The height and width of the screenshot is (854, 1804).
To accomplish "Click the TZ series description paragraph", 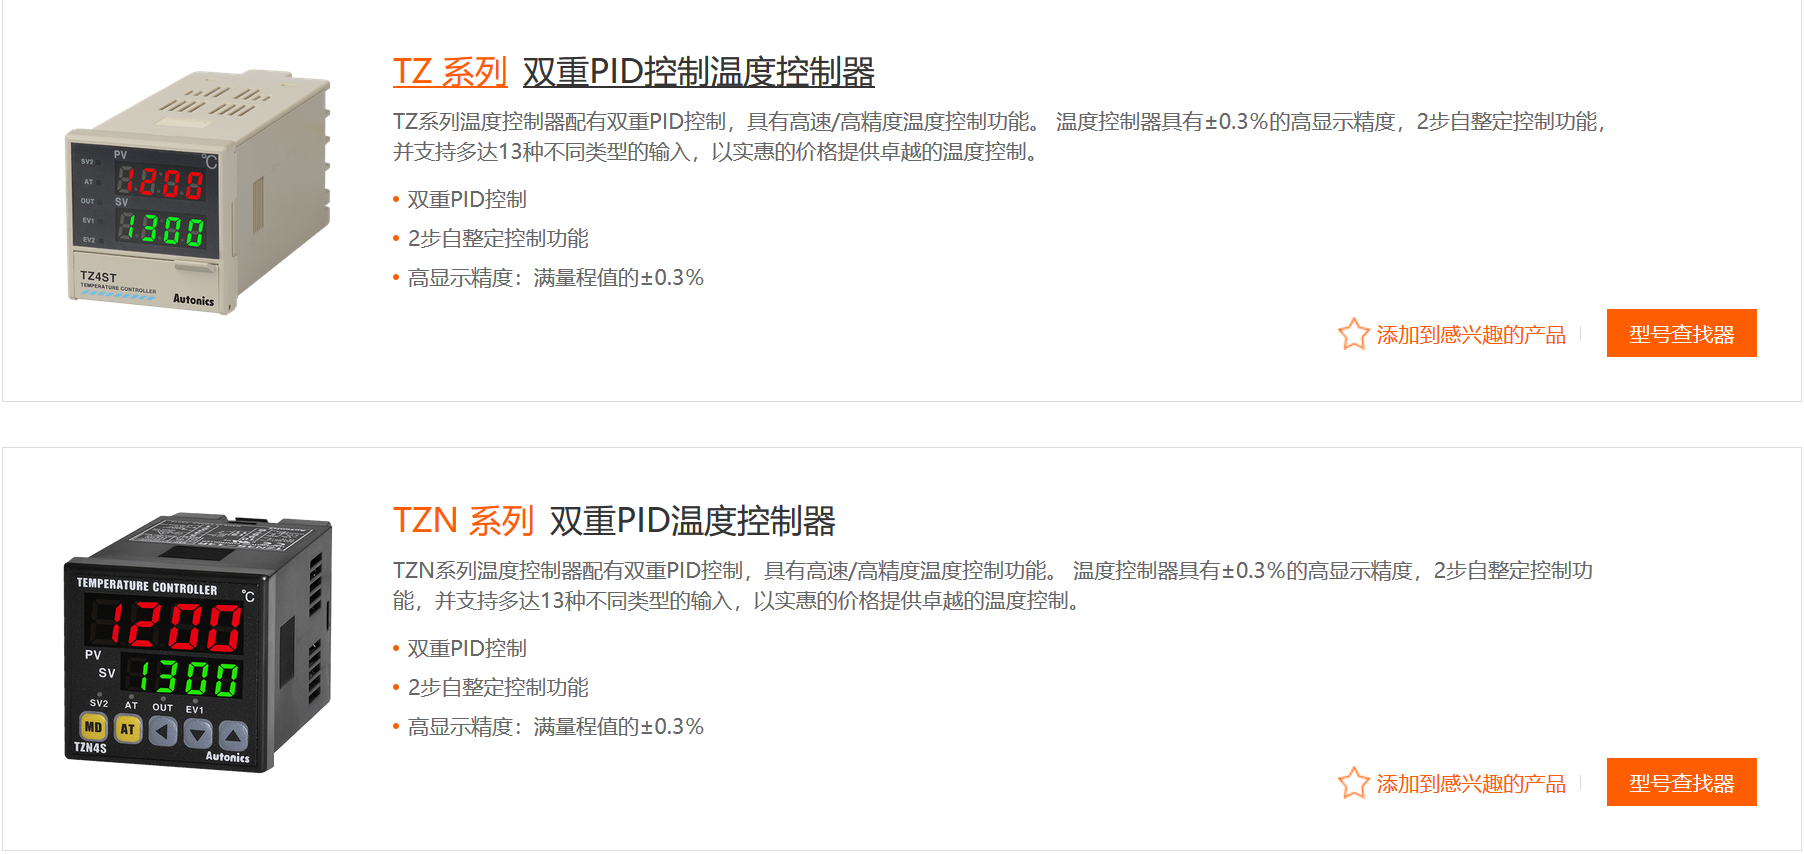I will pos(1000,136).
